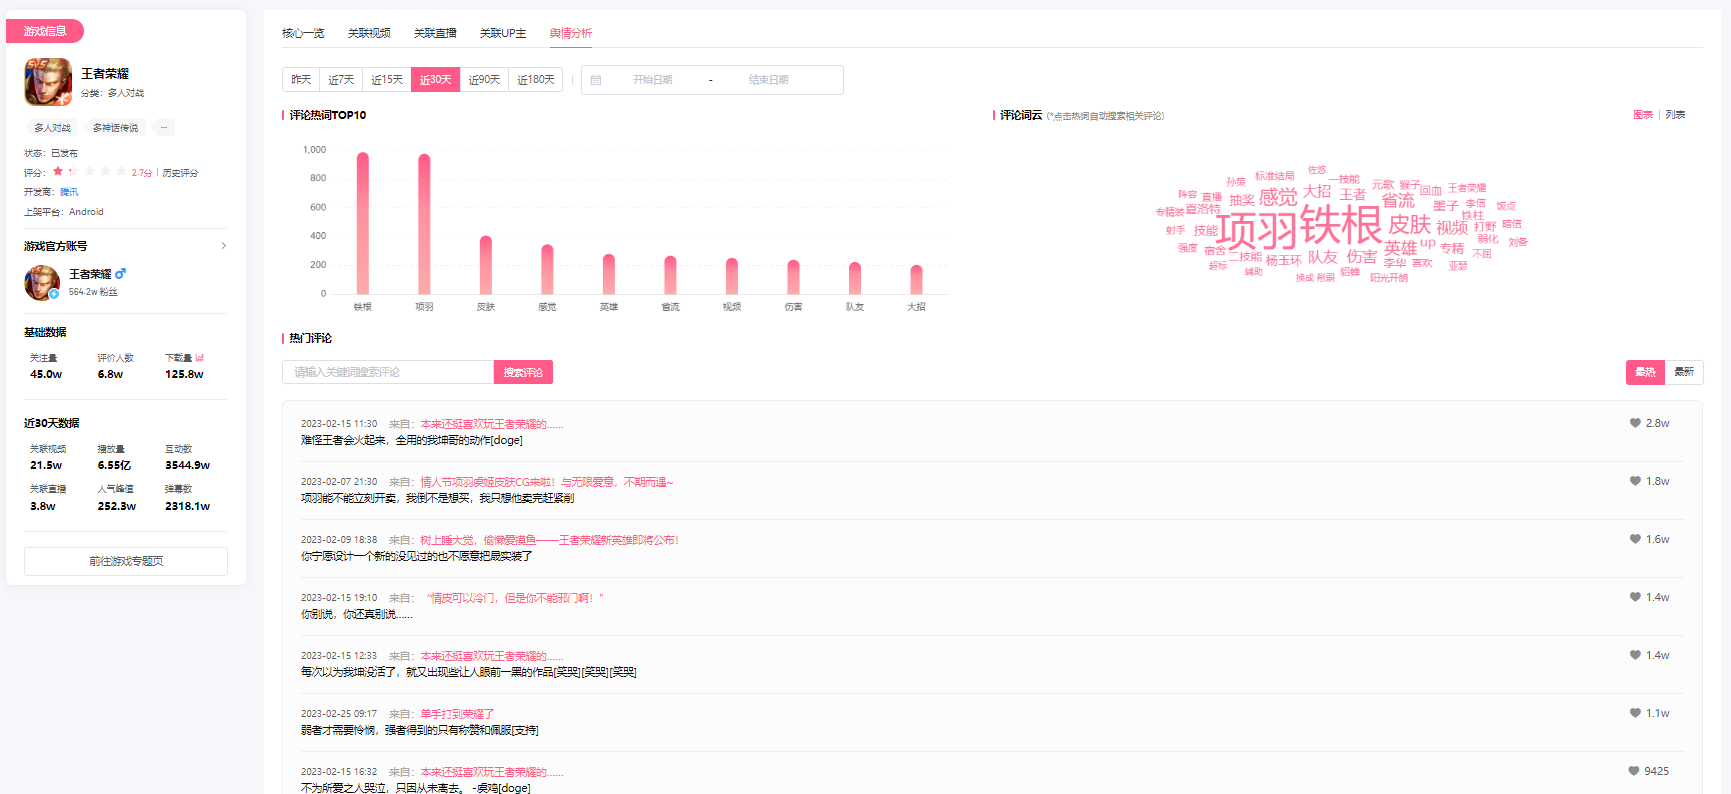
Task: Click the word 视频 in the word cloud
Action: click(1452, 227)
